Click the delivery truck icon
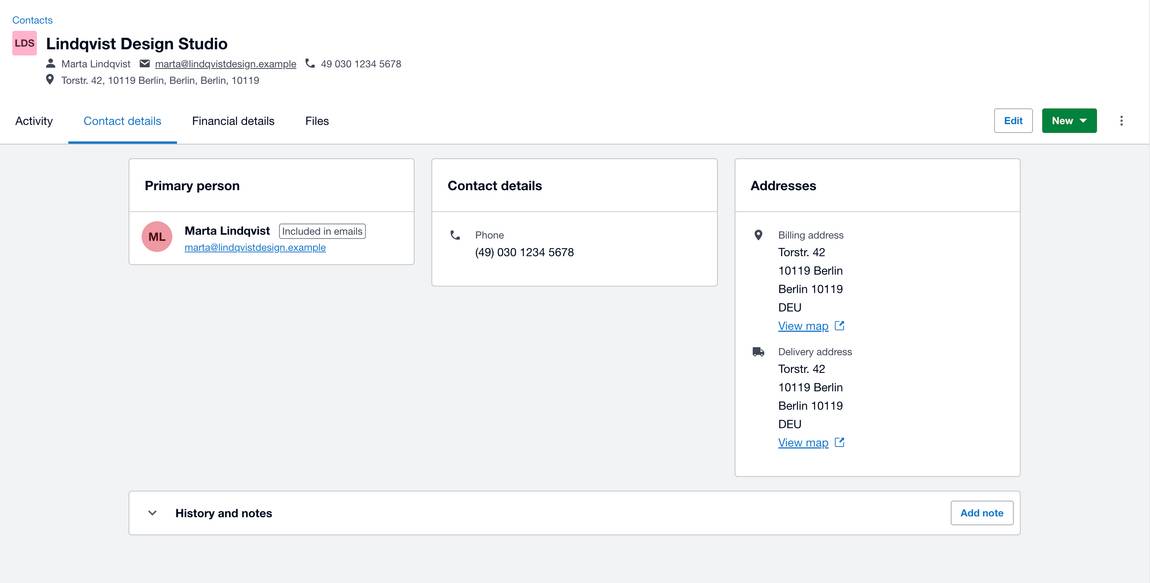1150x583 pixels. tap(758, 352)
